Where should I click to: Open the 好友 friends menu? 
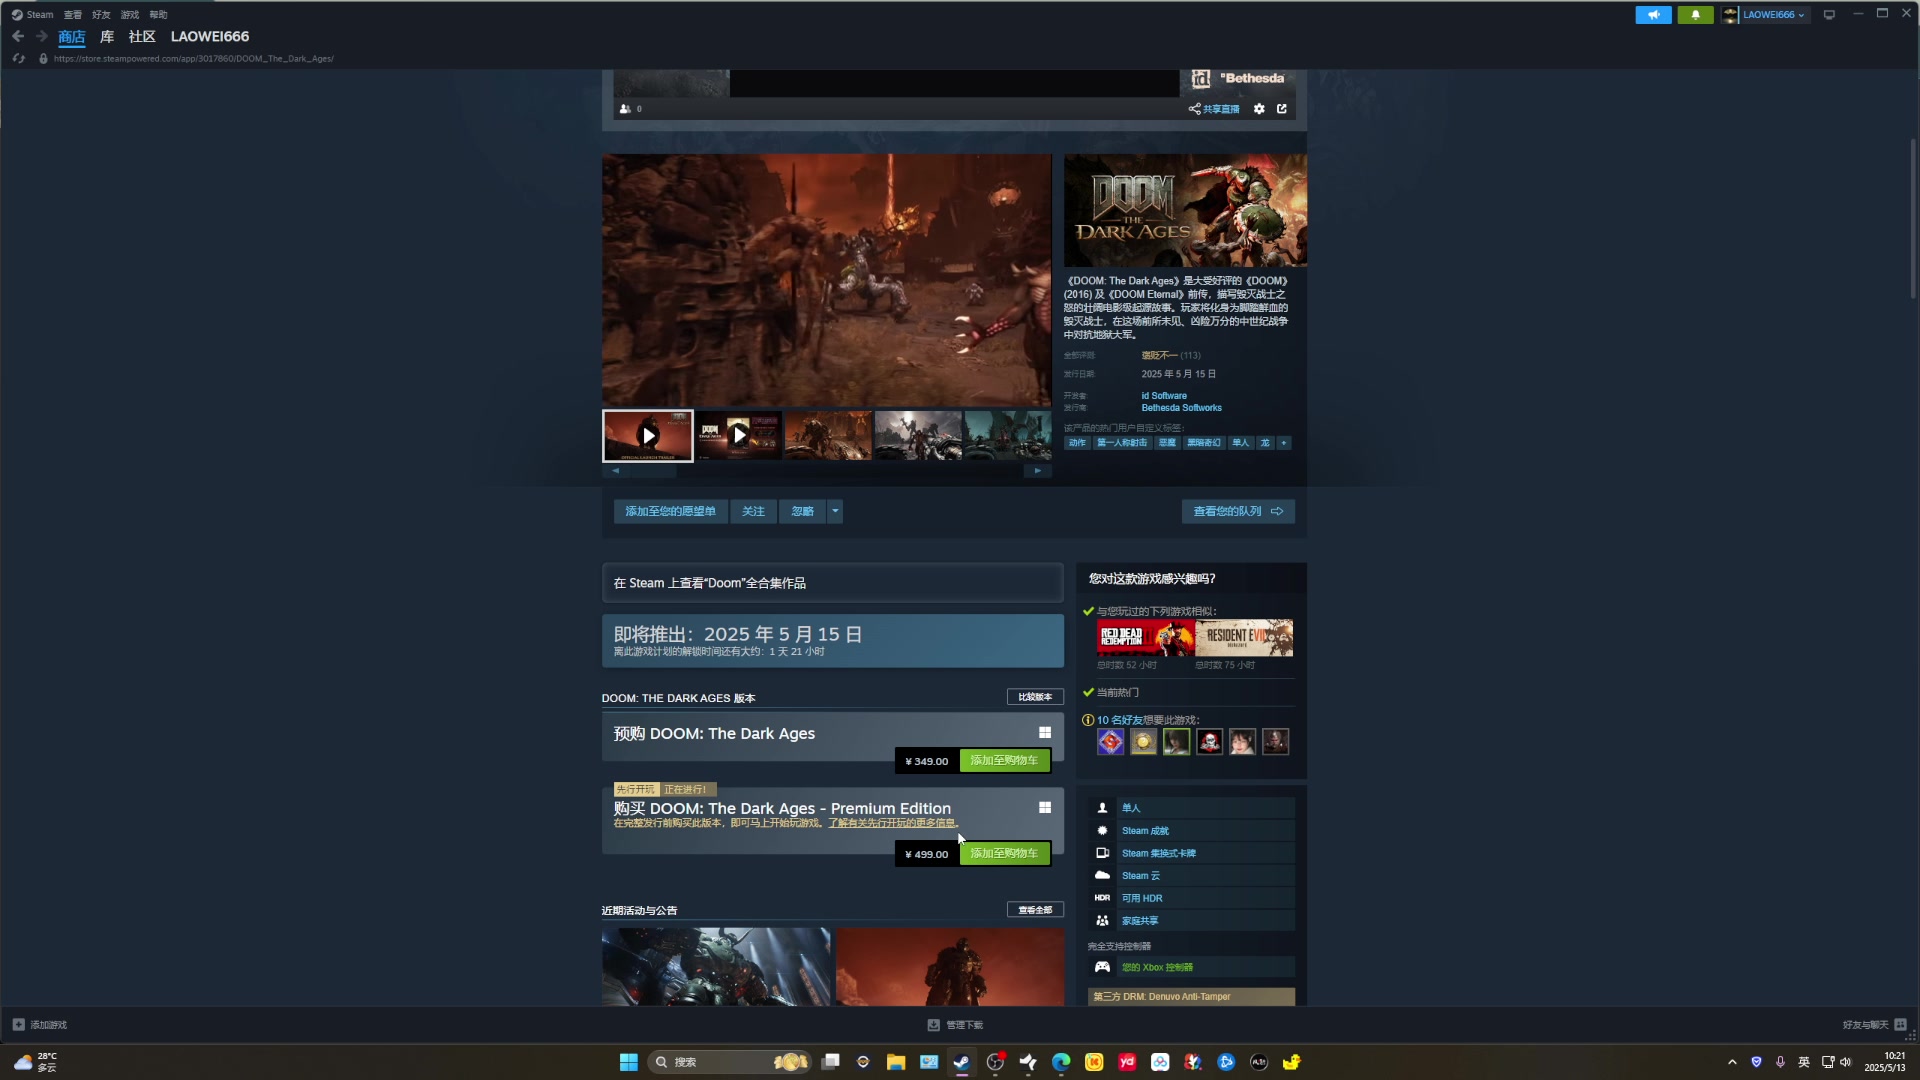(101, 15)
